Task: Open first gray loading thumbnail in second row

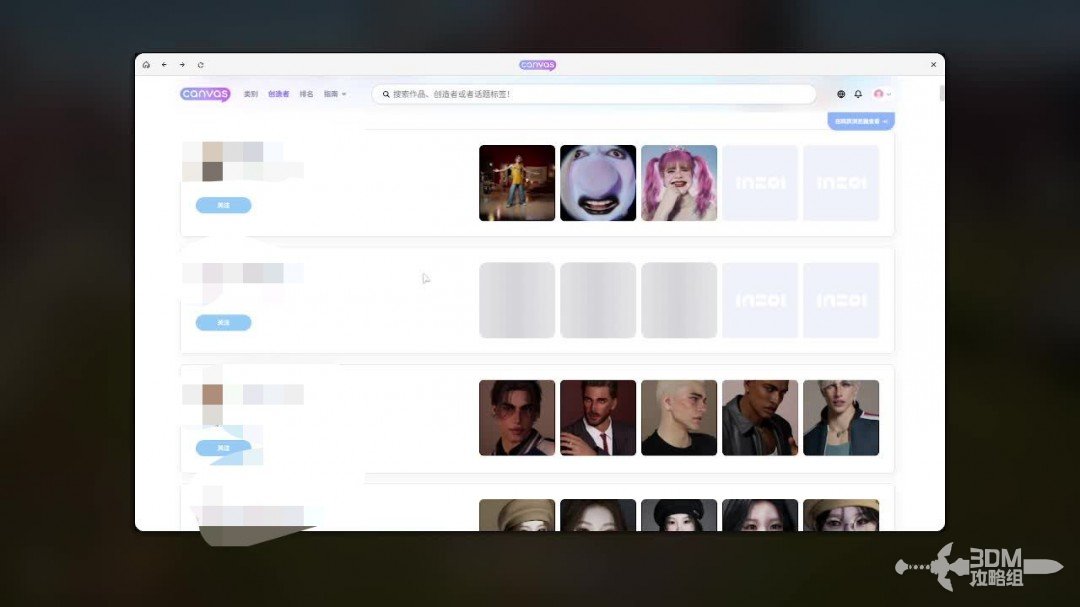Action: tap(517, 300)
